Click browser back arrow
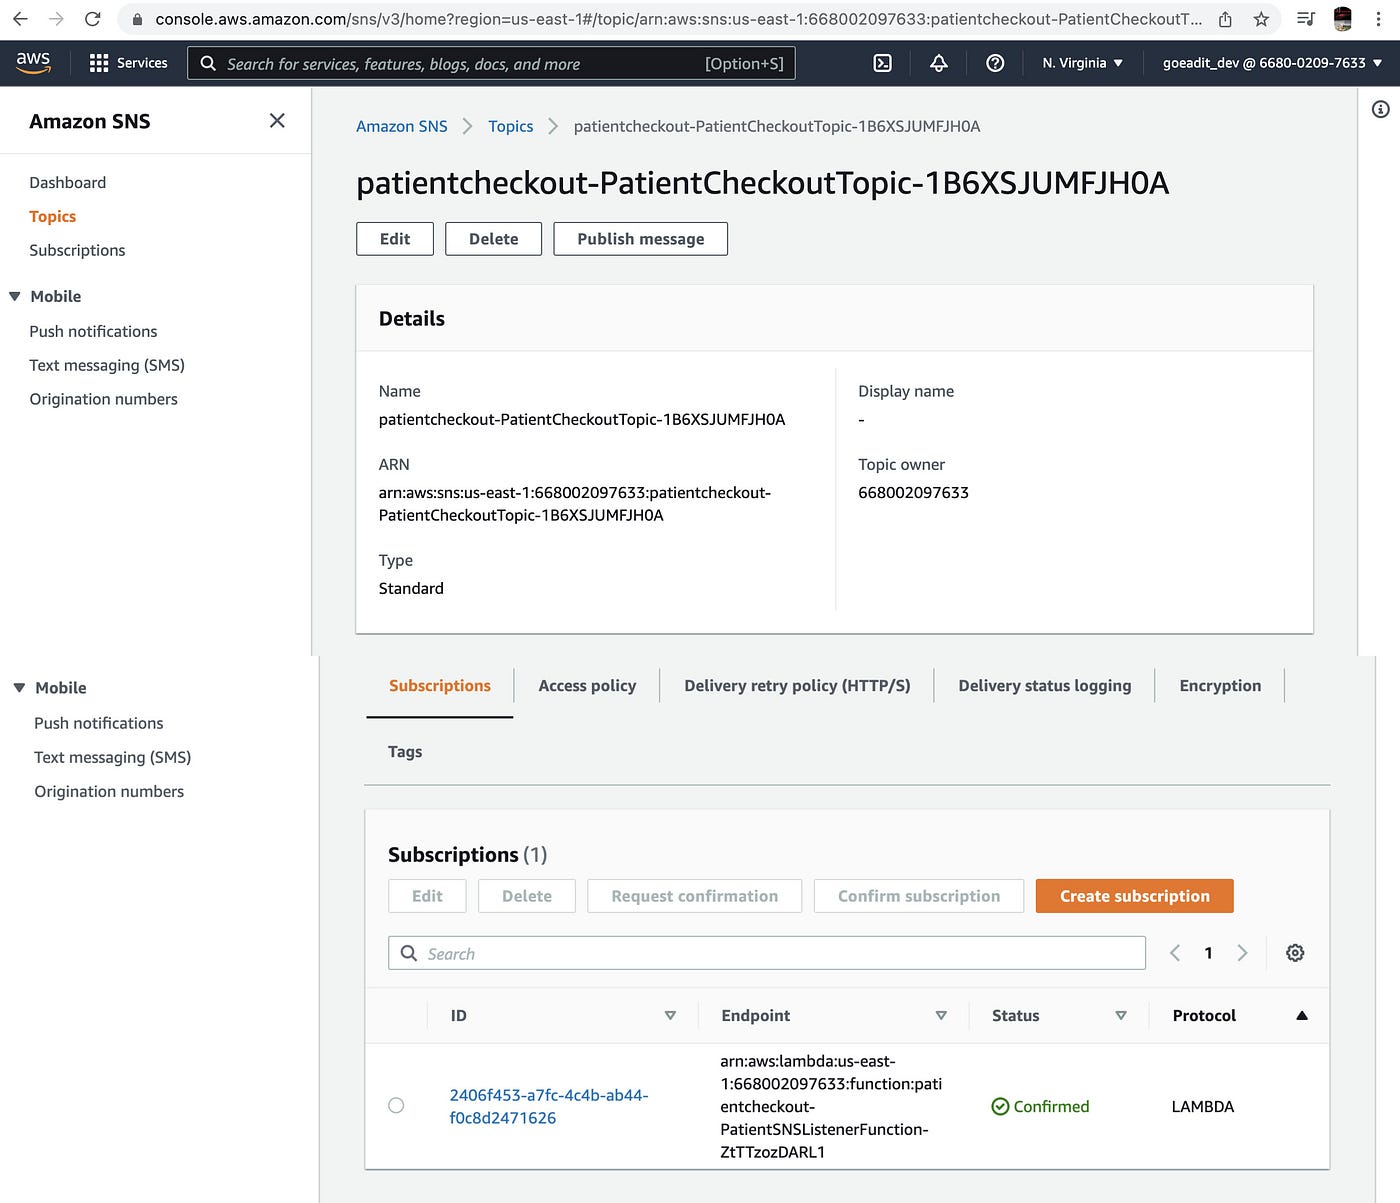The image size is (1400, 1203). [20, 19]
